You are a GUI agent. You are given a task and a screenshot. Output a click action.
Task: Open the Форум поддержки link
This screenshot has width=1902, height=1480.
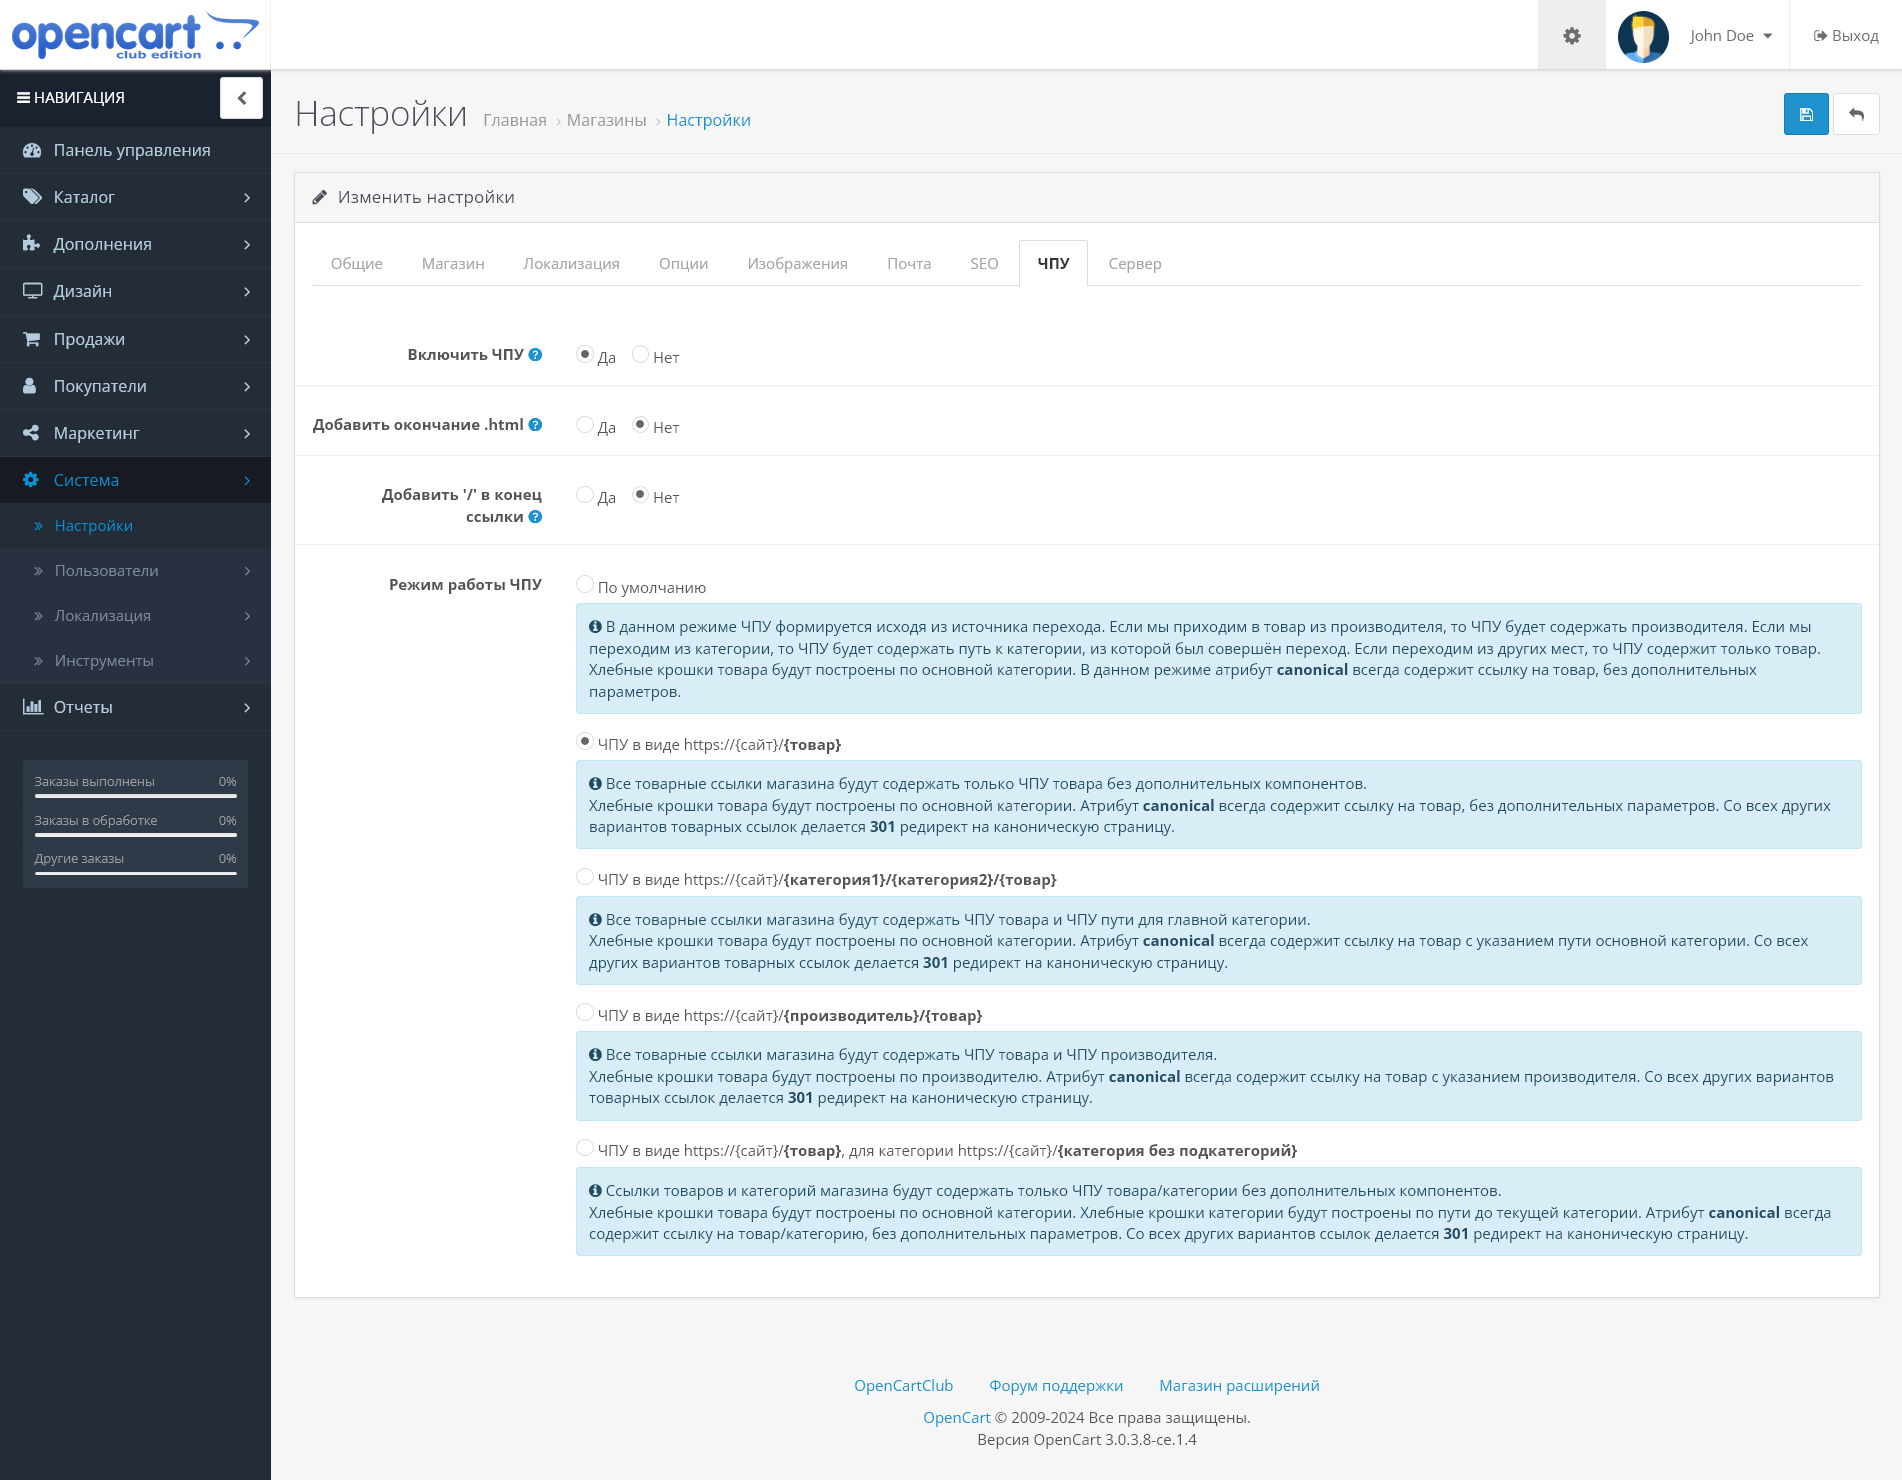[x=1054, y=1385]
